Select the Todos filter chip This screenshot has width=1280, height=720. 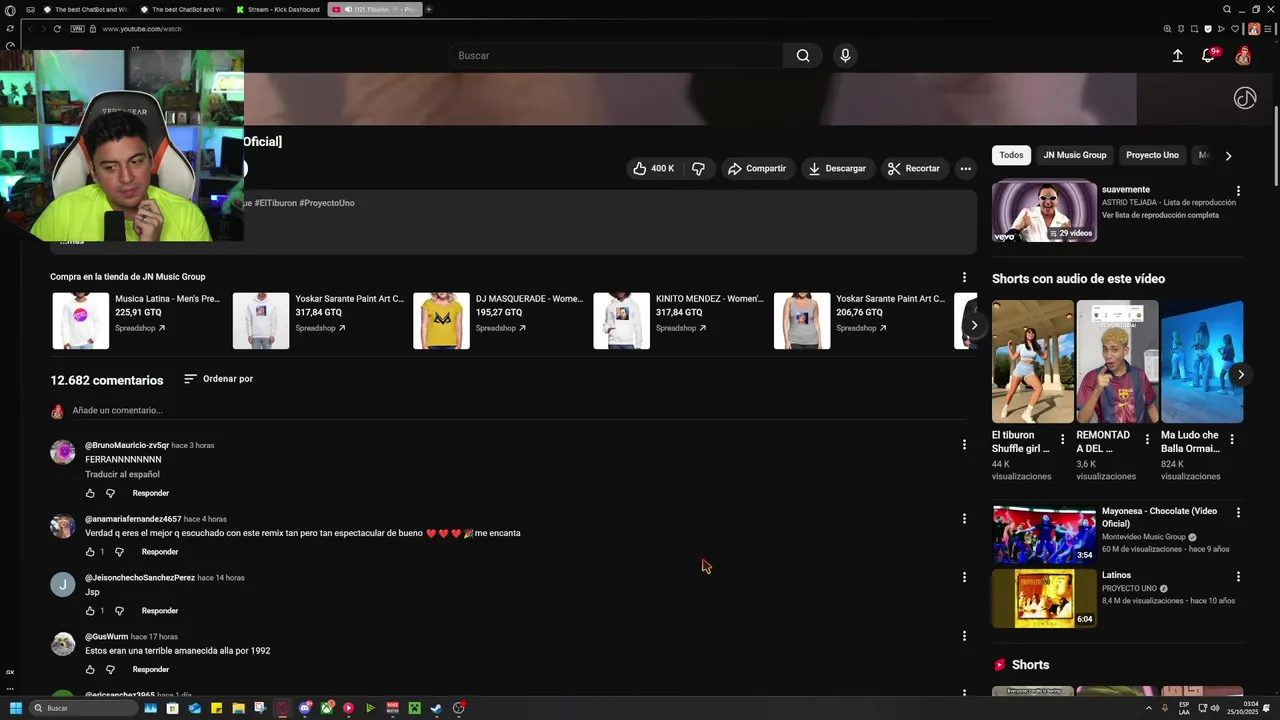tap(1011, 155)
